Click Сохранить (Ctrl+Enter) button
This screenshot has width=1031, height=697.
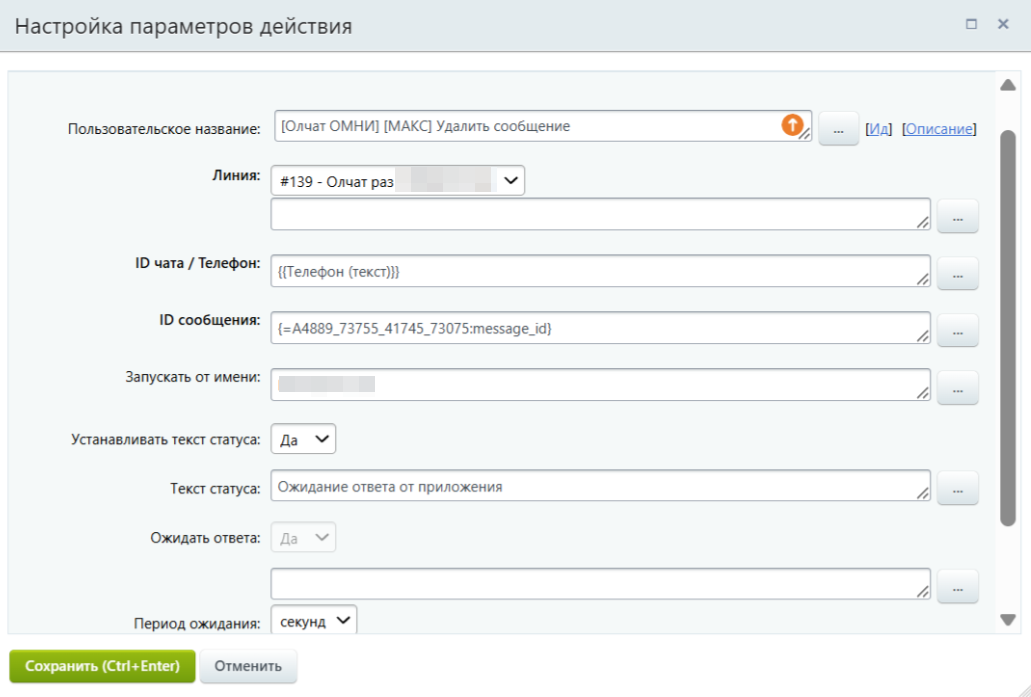click(x=103, y=666)
